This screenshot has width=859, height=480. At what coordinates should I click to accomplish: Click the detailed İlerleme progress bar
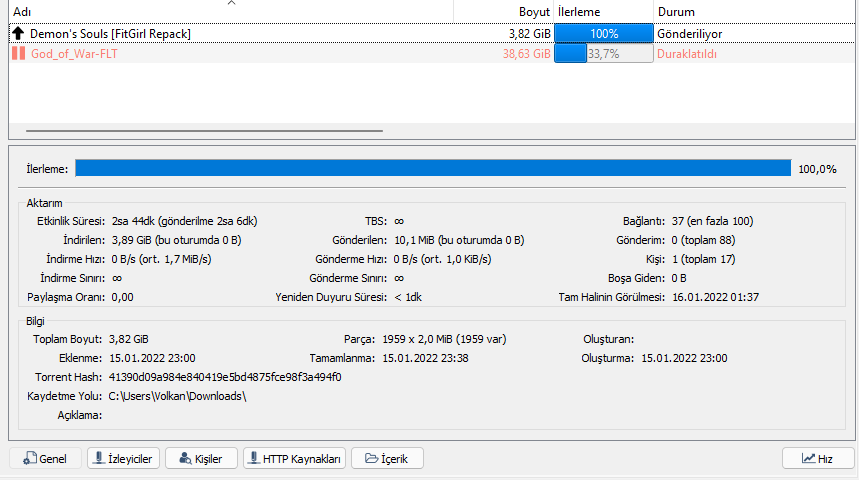(x=433, y=168)
